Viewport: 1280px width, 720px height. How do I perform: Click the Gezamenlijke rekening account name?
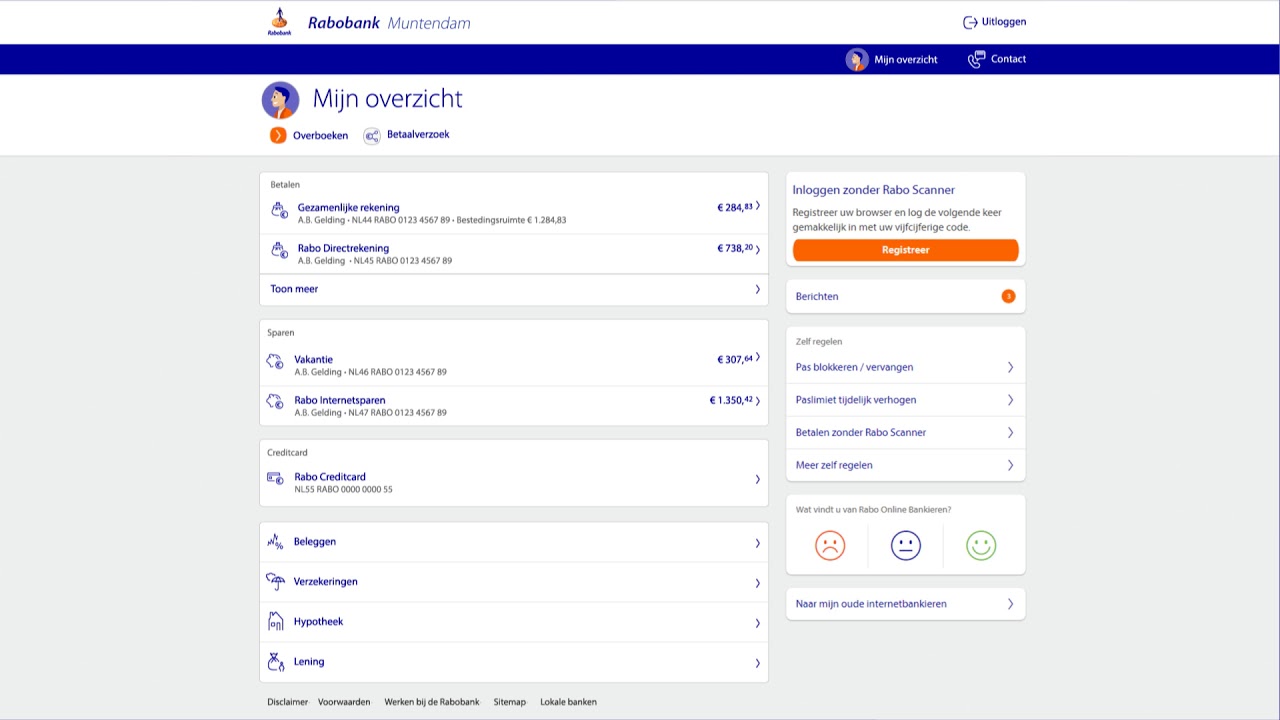(x=349, y=208)
